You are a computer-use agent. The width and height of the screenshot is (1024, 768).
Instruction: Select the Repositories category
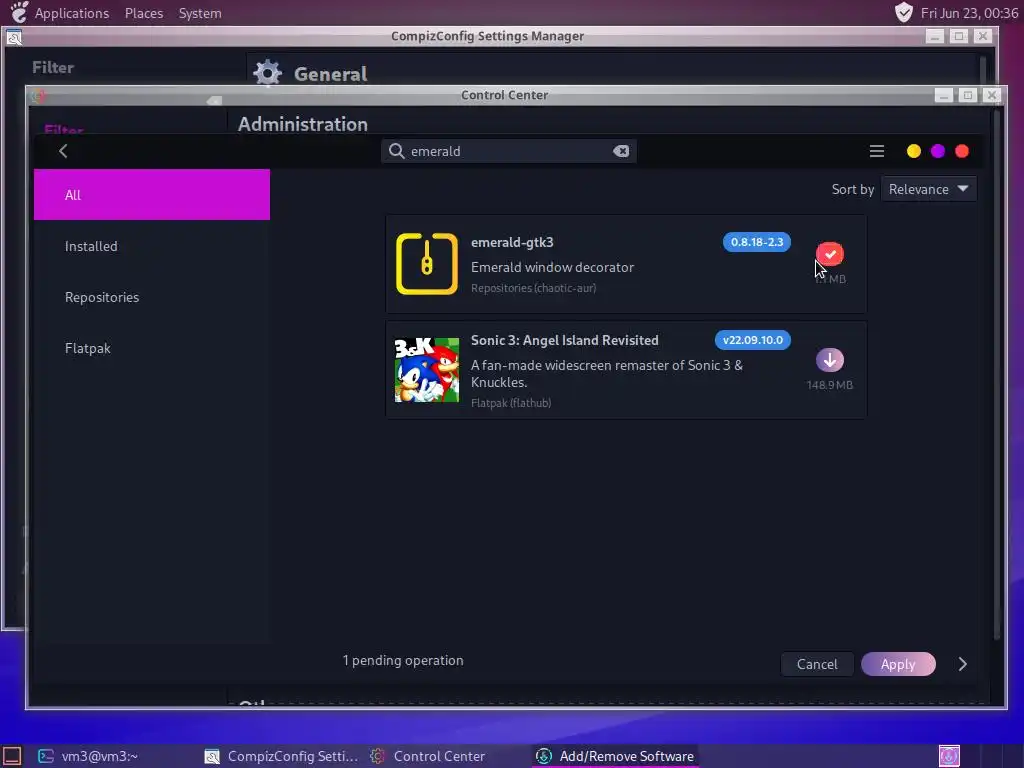[152, 297]
